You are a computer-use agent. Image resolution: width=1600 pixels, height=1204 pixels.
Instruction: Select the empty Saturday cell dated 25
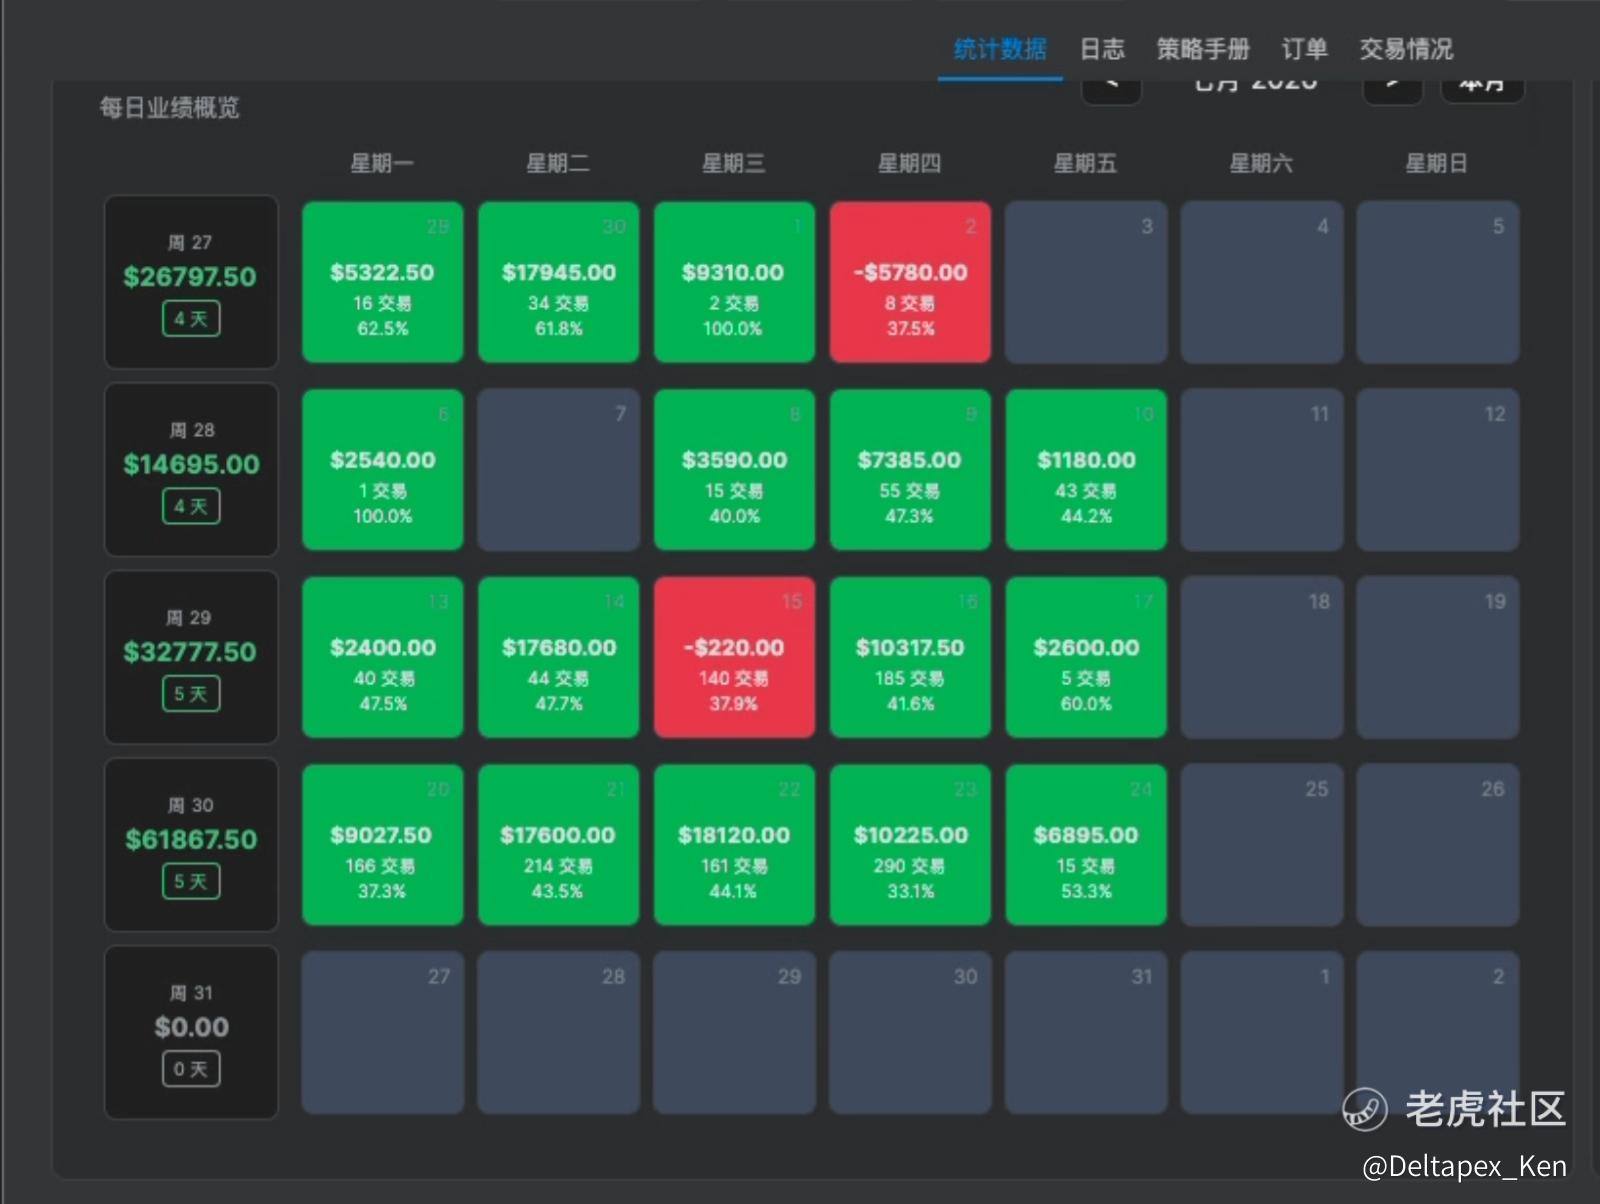coord(1262,845)
